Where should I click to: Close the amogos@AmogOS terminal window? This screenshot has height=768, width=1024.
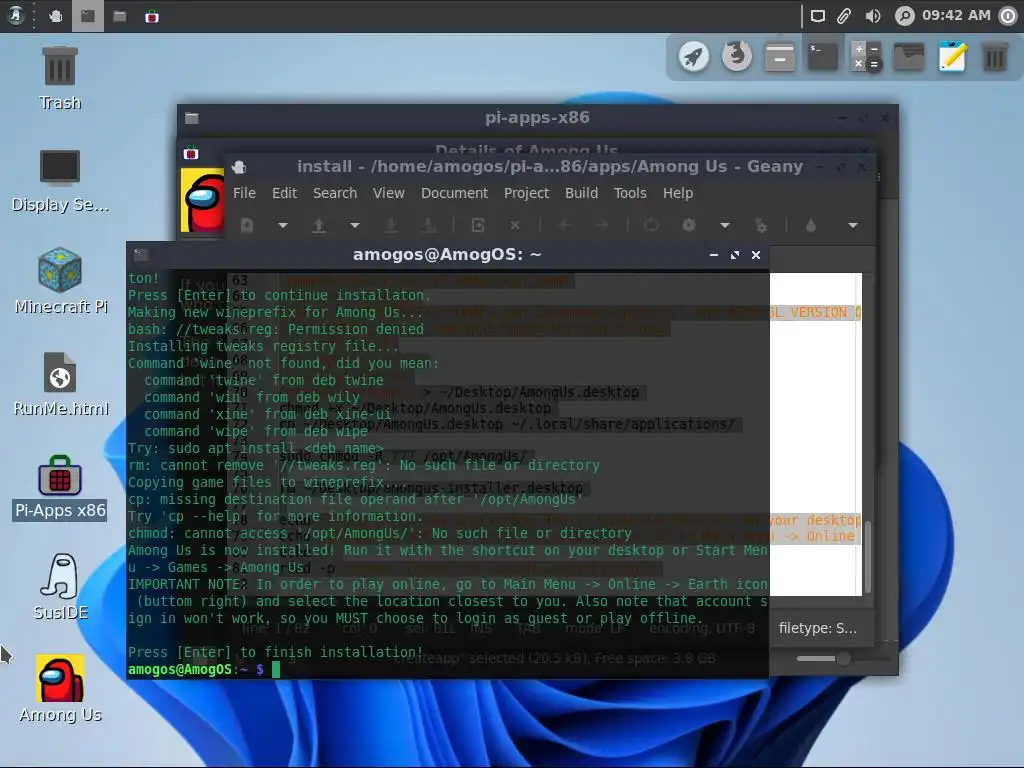click(x=756, y=255)
